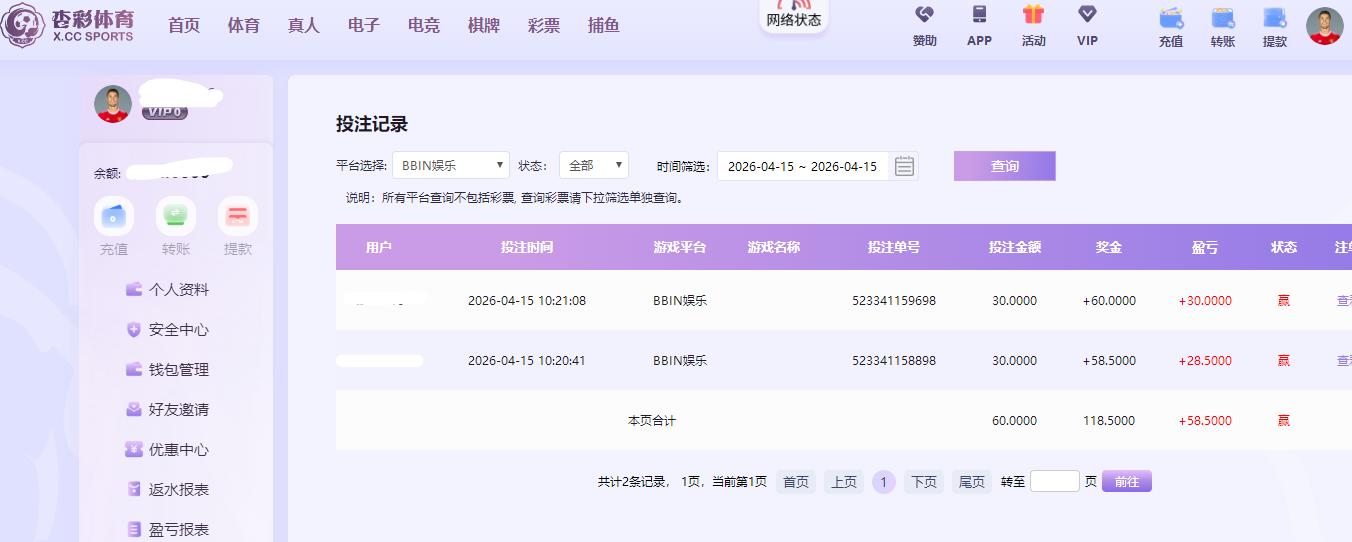The height and width of the screenshot is (542, 1352).
Task: Open the 体育 menu in top navigation
Action: pos(244,26)
